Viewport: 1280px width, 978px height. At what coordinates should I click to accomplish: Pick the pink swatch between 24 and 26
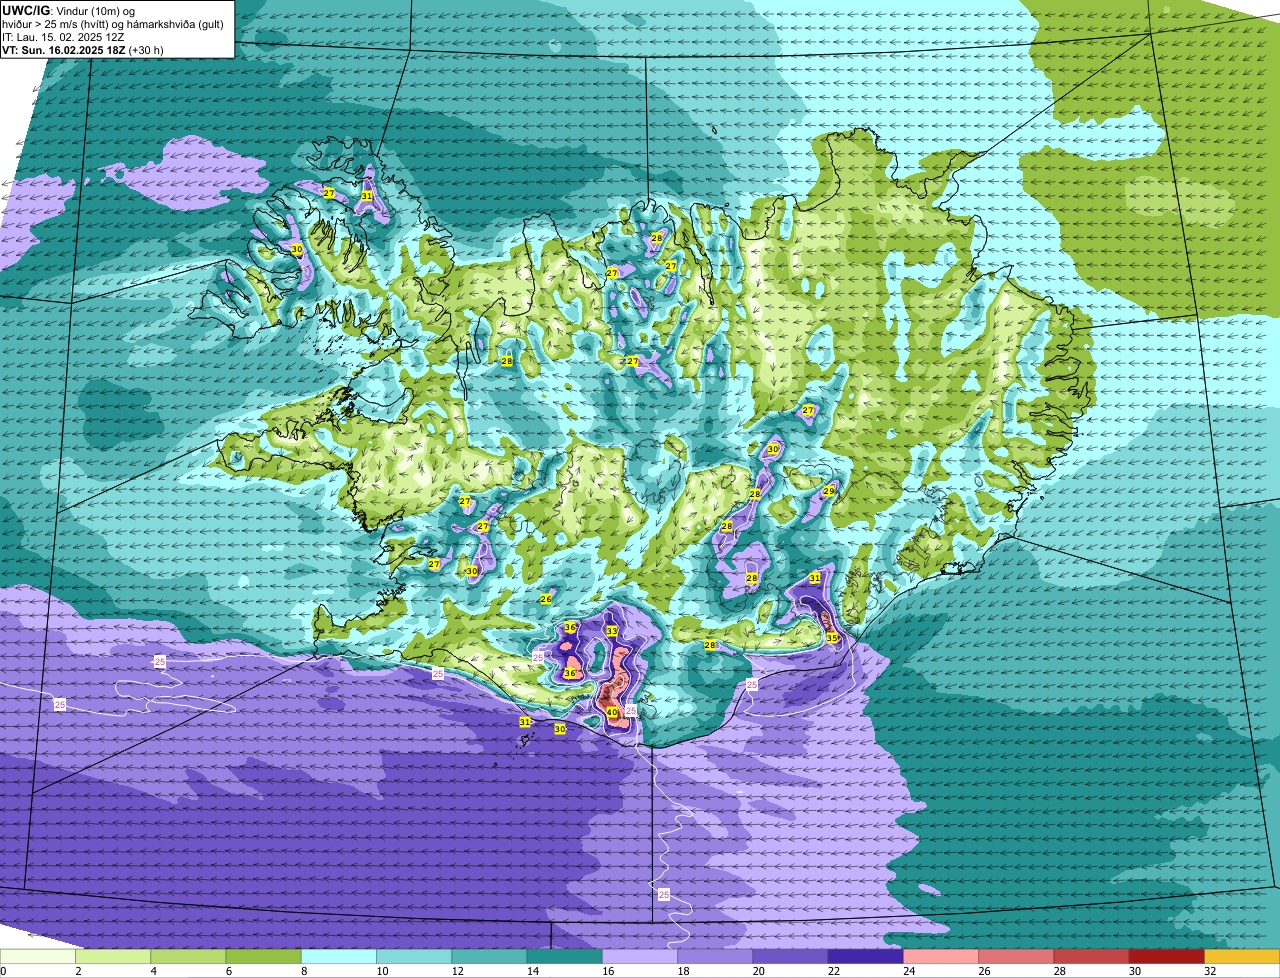point(941,957)
